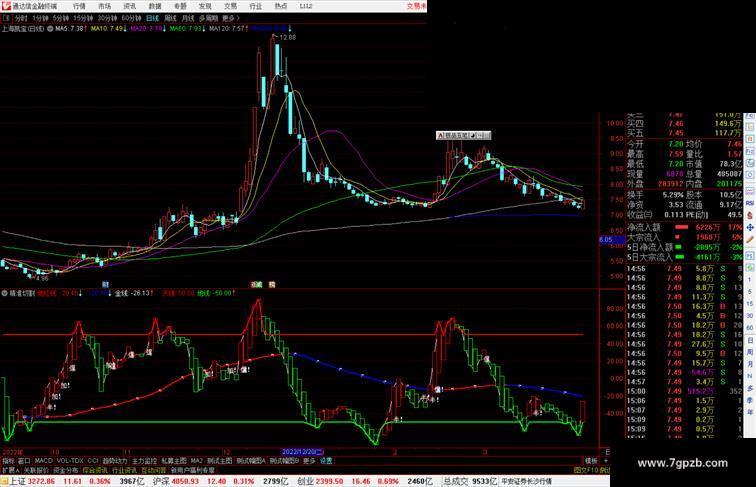Switch to 60分钟 chart period

tap(132, 18)
